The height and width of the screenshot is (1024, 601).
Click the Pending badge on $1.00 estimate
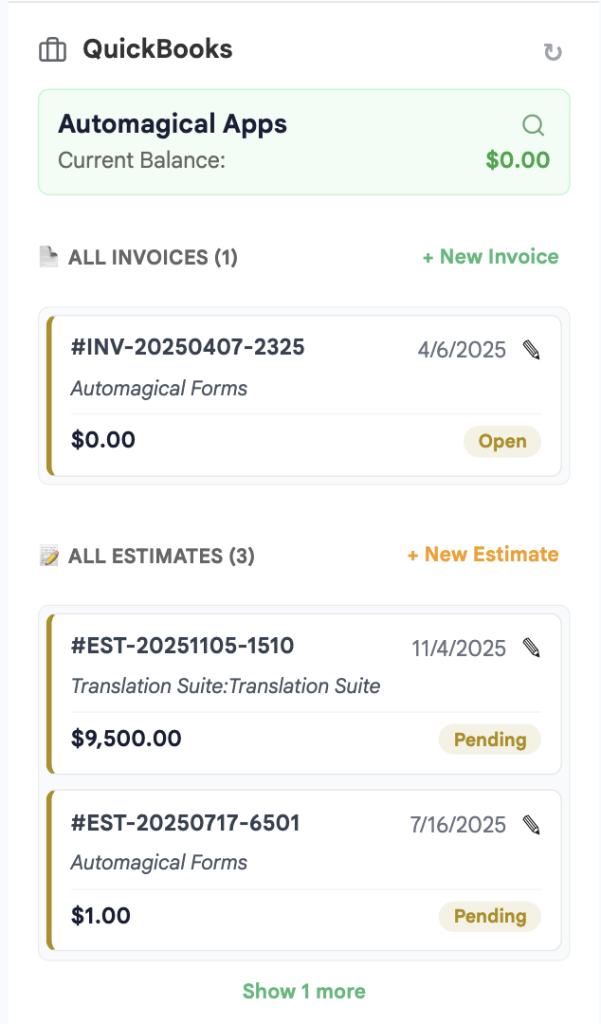click(x=490, y=916)
